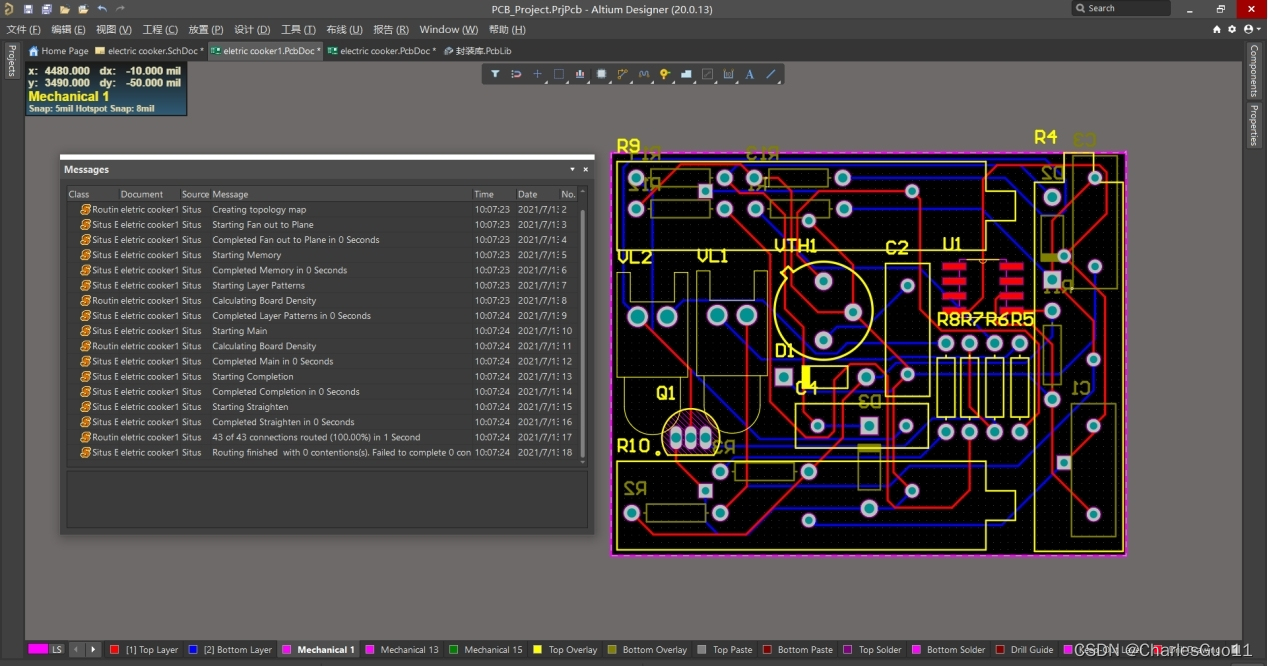Open the Projects side panel tab
The width and height of the screenshot is (1268, 667).
11,60
